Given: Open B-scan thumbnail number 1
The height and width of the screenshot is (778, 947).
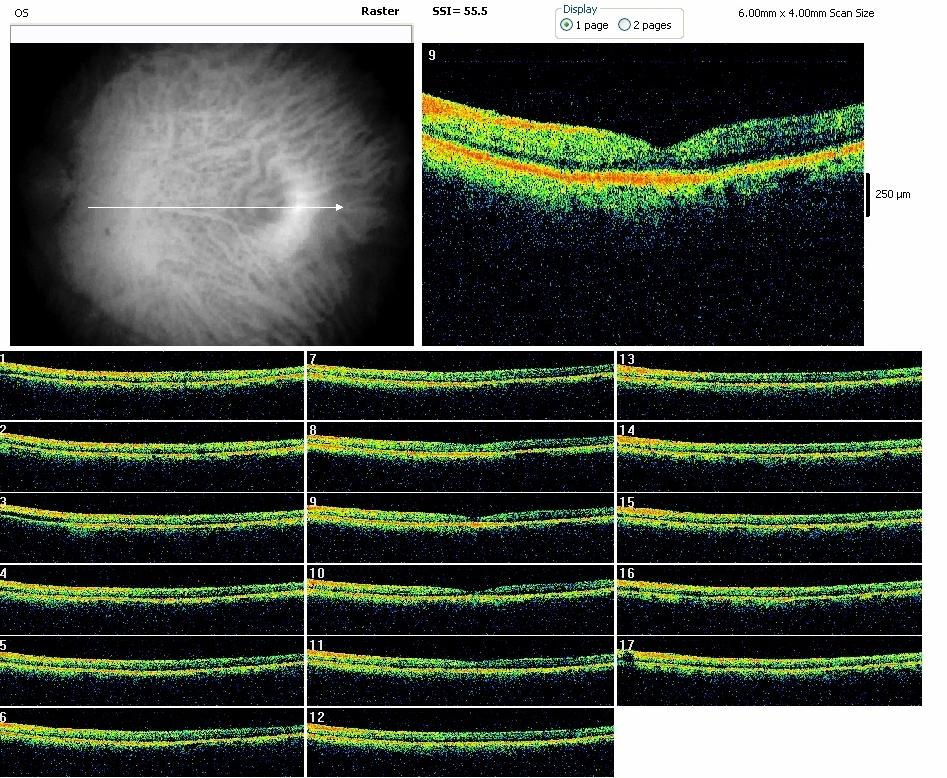Looking at the screenshot, I should point(151,385).
